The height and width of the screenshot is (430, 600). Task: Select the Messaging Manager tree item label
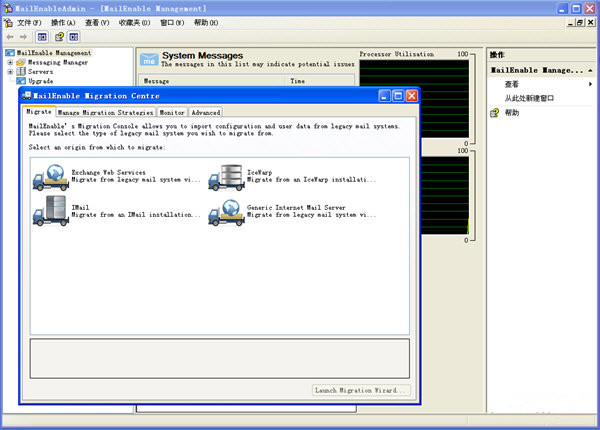click(x=58, y=62)
